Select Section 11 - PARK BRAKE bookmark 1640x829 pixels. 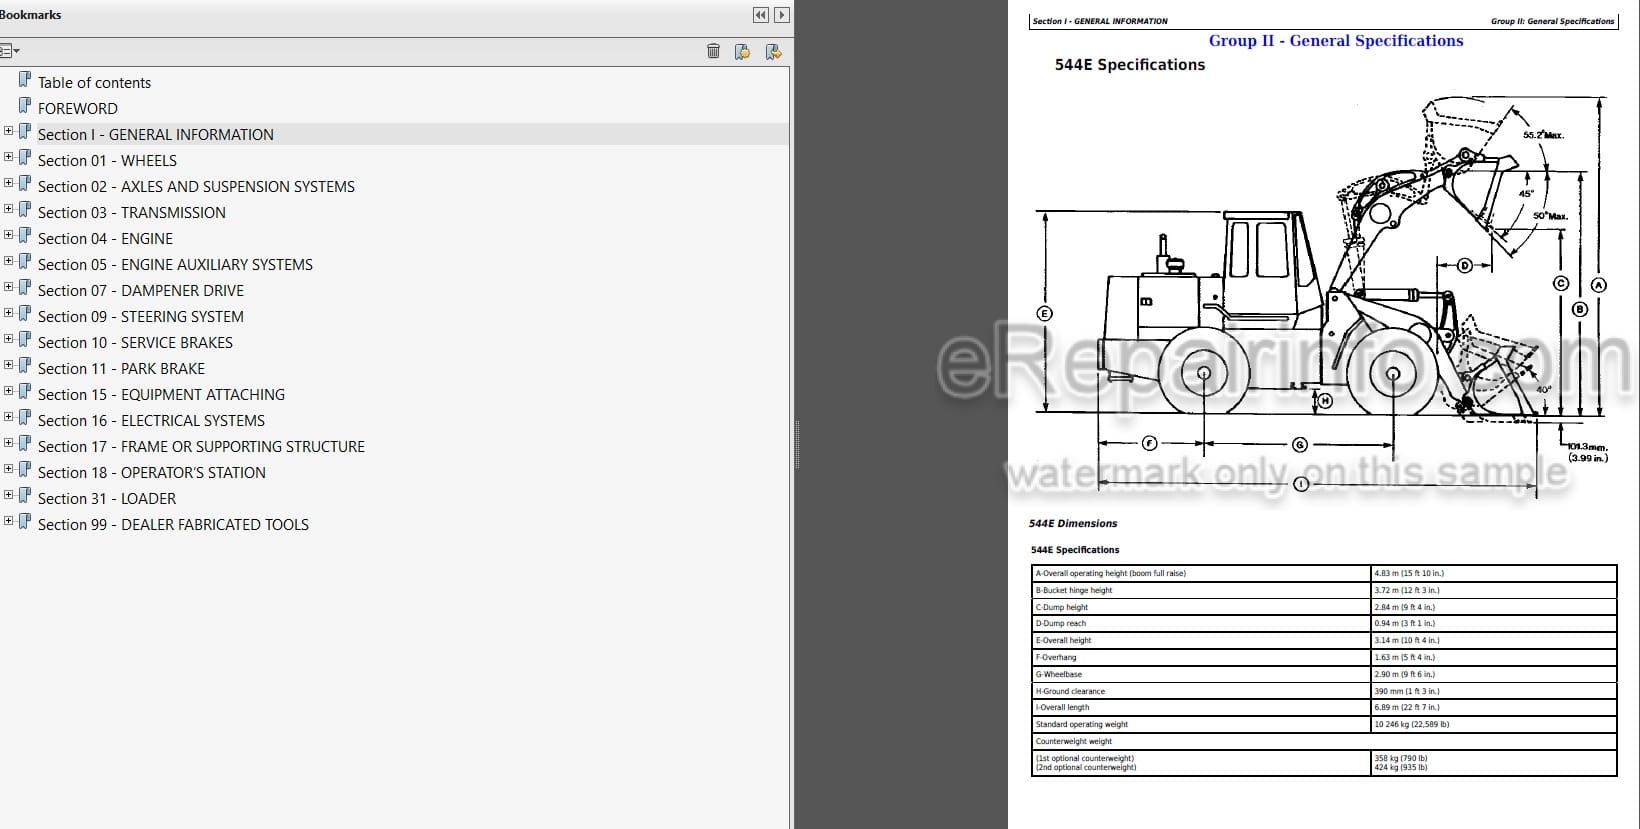pyautogui.click(x=121, y=369)
